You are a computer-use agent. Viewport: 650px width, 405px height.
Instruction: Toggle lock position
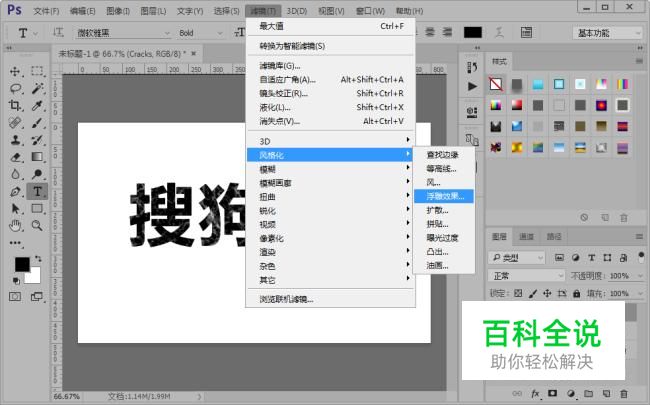pos(547,293)
